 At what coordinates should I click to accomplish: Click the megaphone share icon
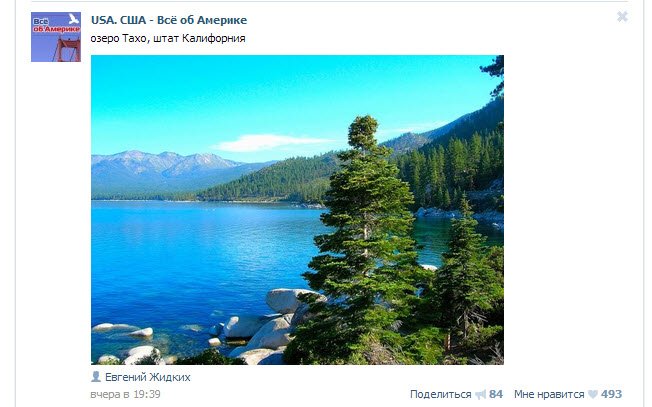480,394
